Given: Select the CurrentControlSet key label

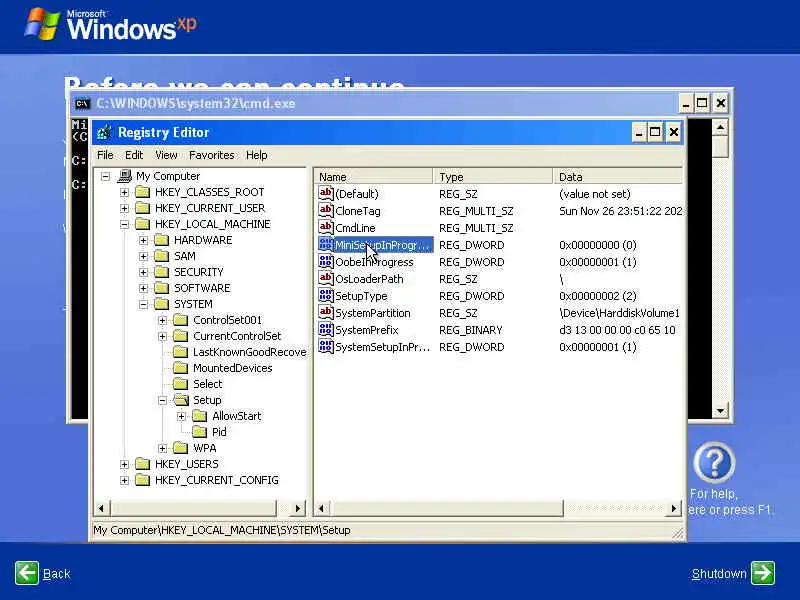Looking at the screenshot, I should 237,336.
